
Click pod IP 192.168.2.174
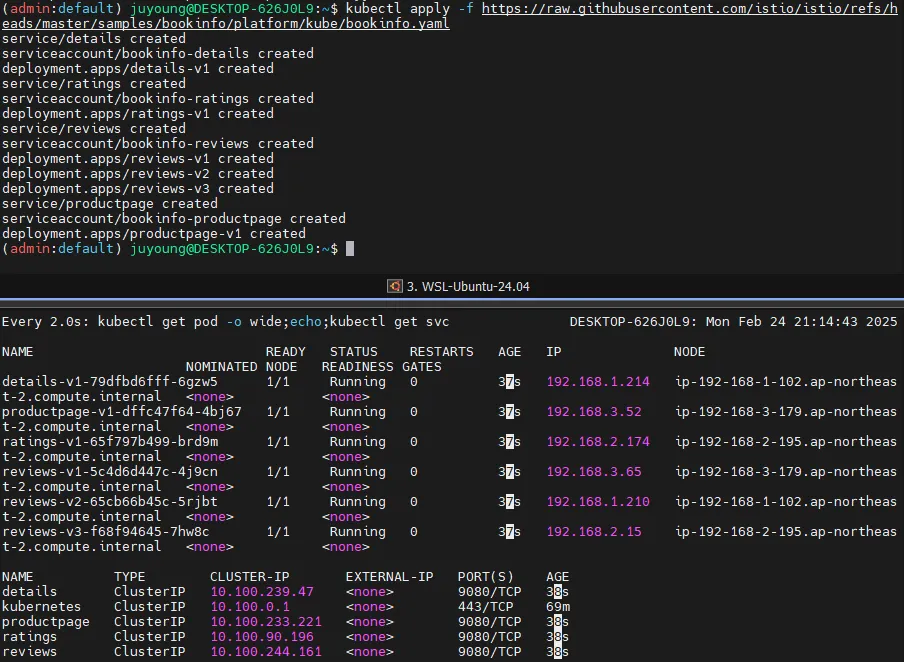click(x=598, y=442)
